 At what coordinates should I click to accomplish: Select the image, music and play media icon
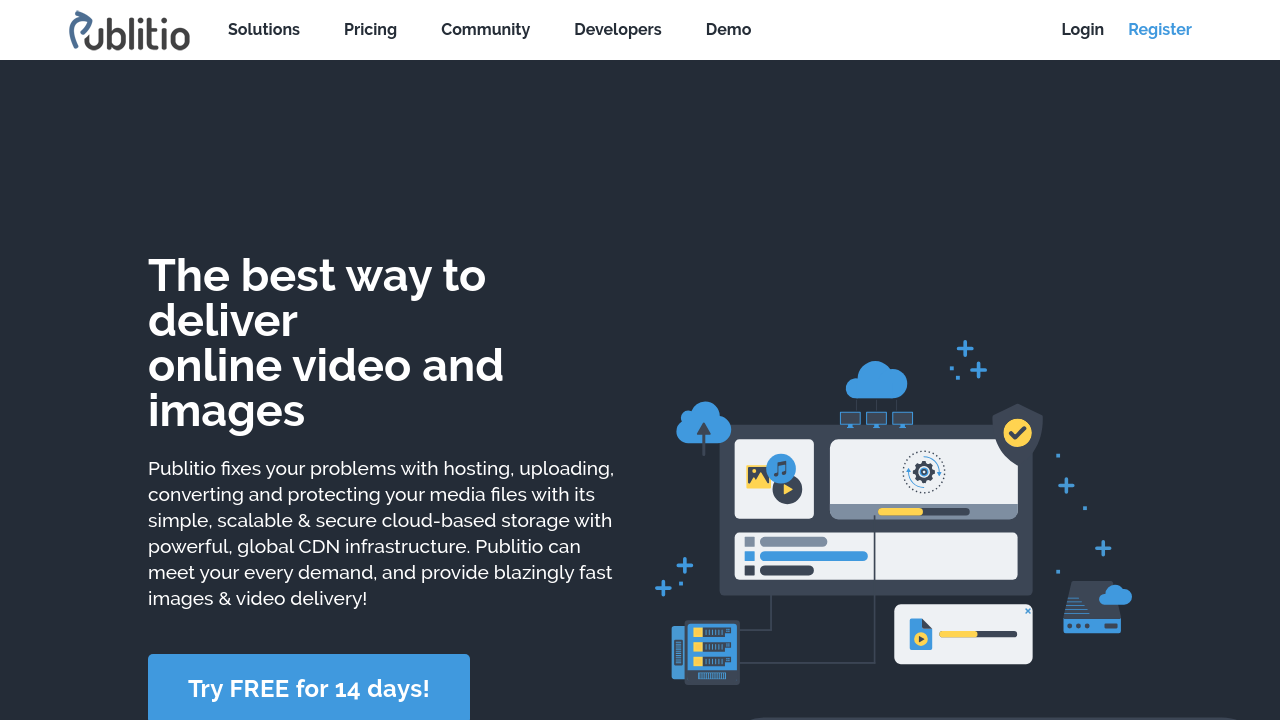tap(774, 478)
